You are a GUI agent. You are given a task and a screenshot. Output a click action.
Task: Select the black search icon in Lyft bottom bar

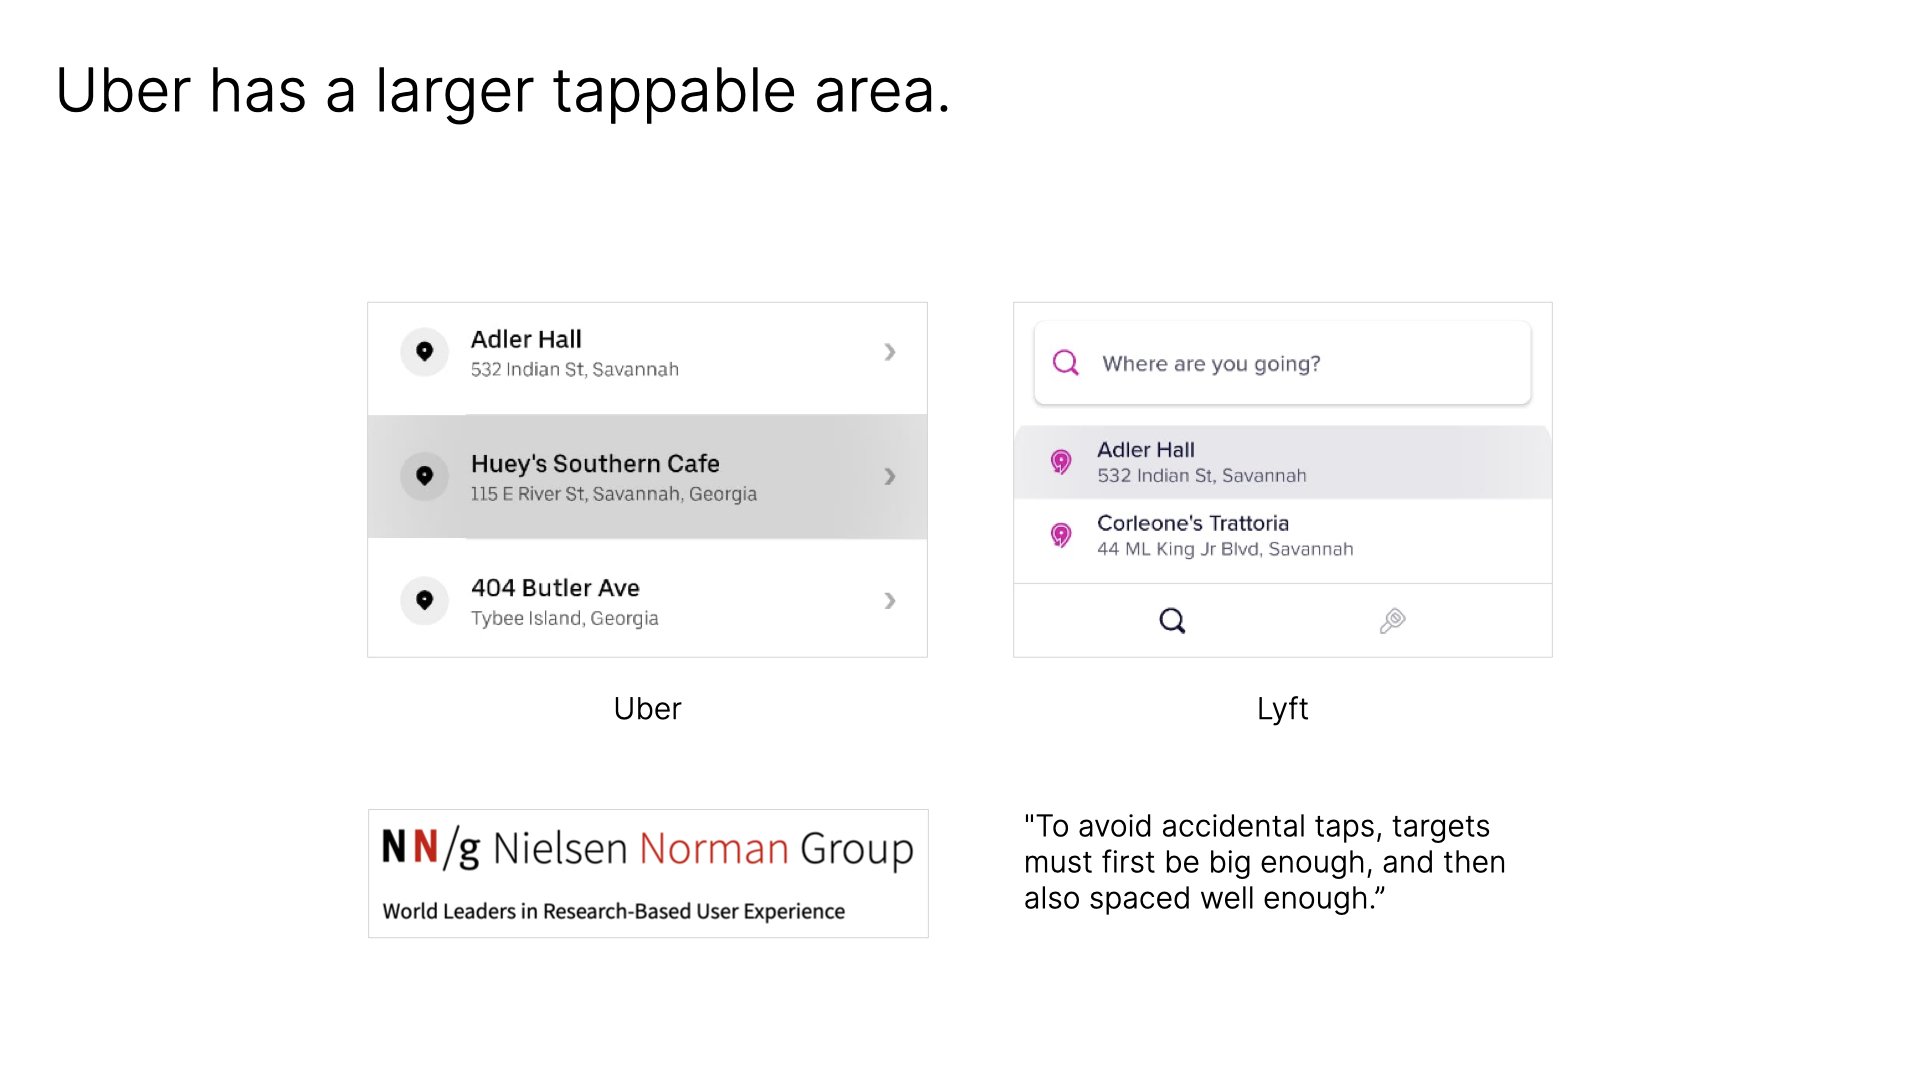(1172, 621)
